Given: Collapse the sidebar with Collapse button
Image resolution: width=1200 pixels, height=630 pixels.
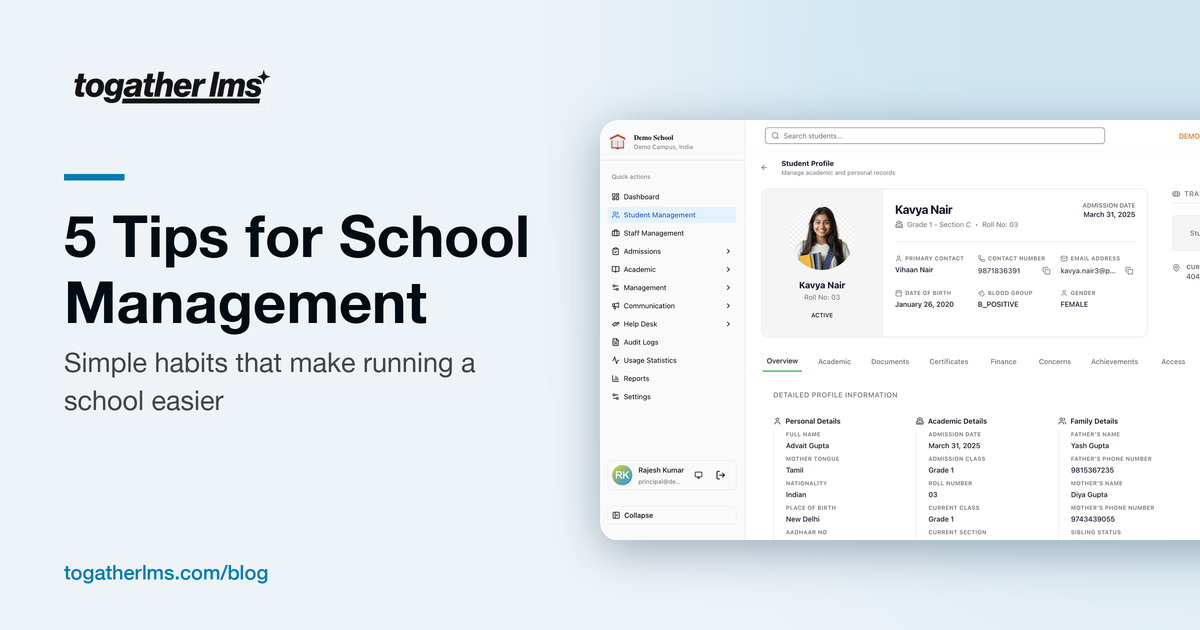Looking at the screenshot, I should click(672, 515).
